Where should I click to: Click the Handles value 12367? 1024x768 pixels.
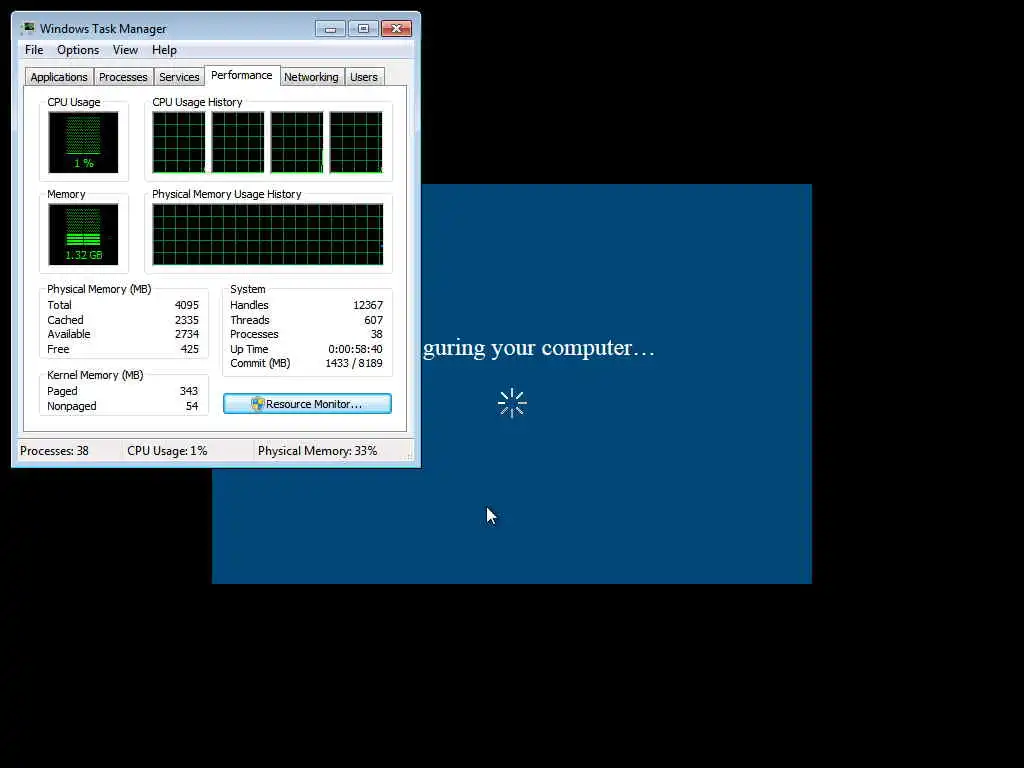368,305
